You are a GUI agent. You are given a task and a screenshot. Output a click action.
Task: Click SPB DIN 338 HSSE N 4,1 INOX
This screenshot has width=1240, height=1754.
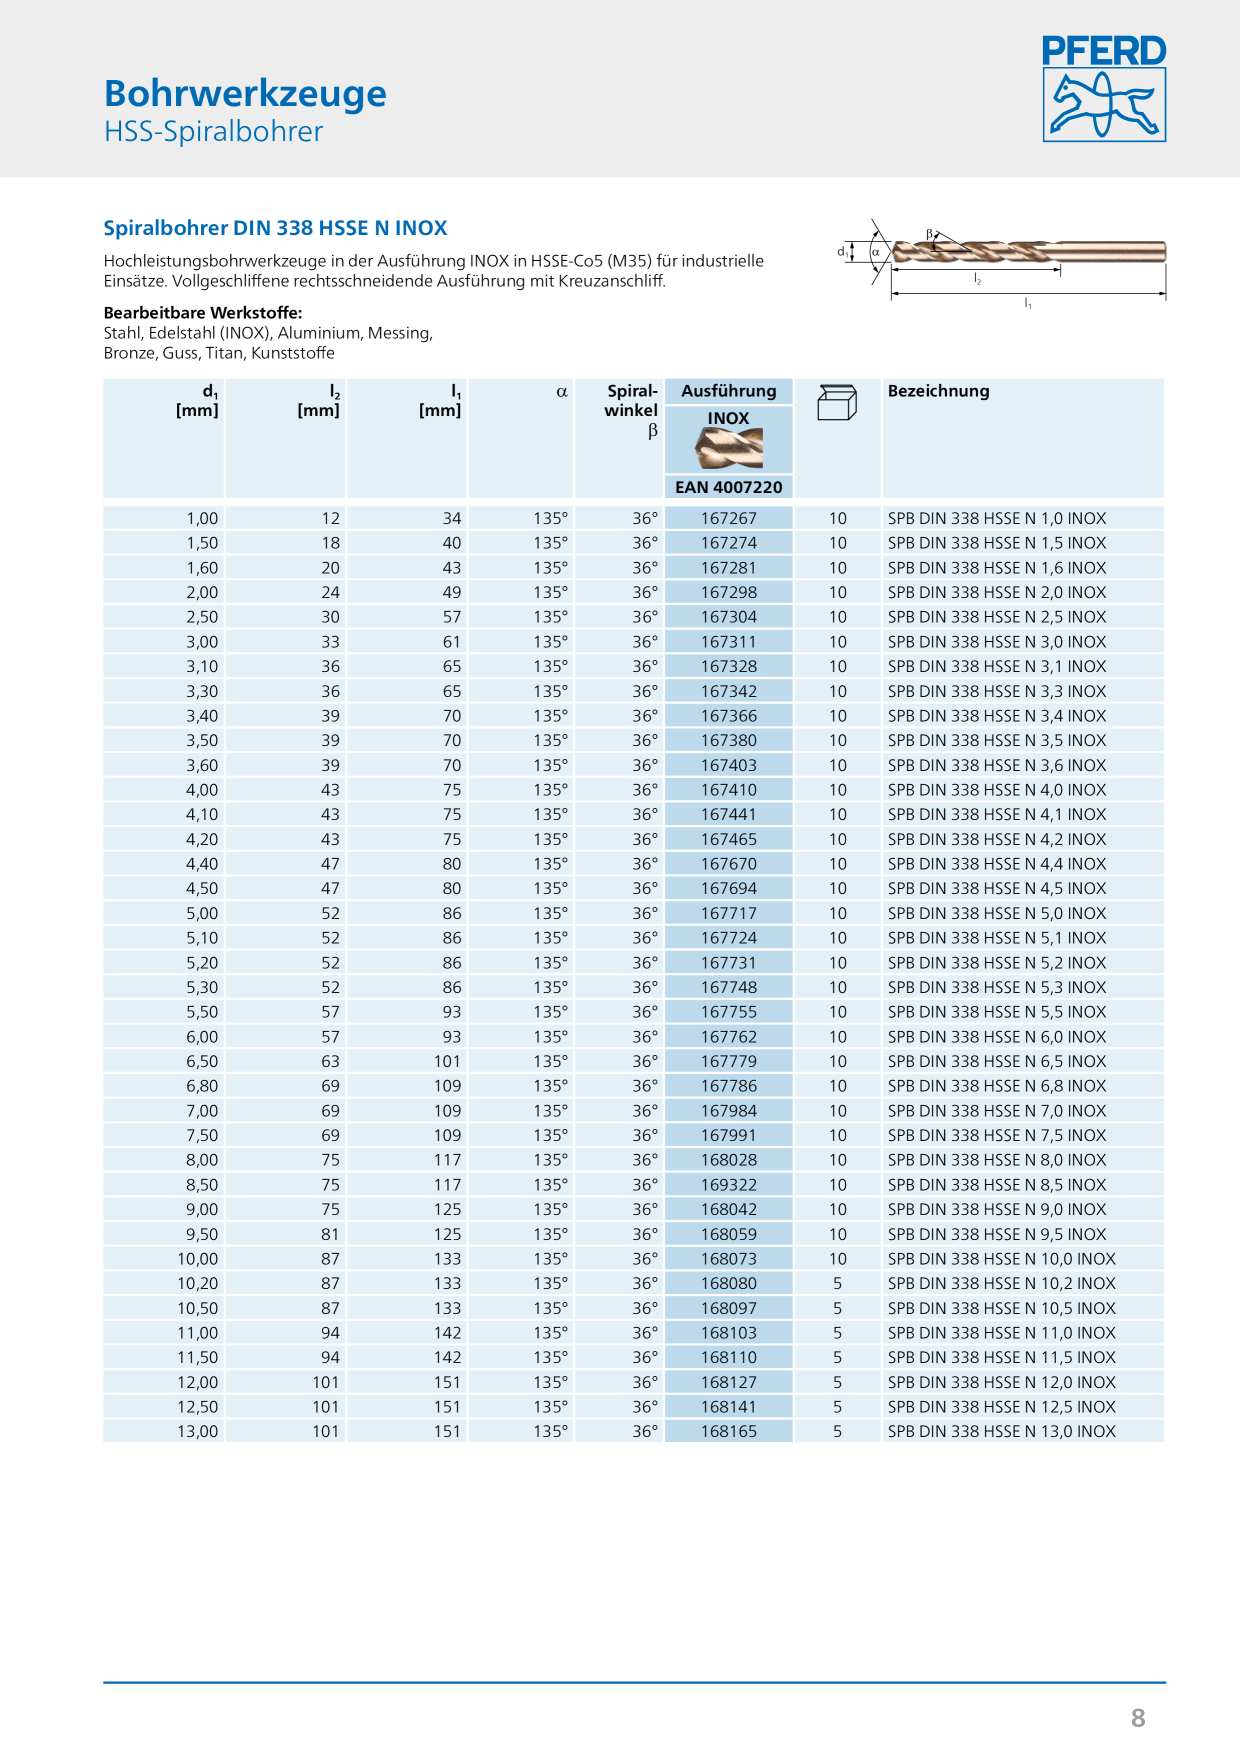tap(997, 814)
